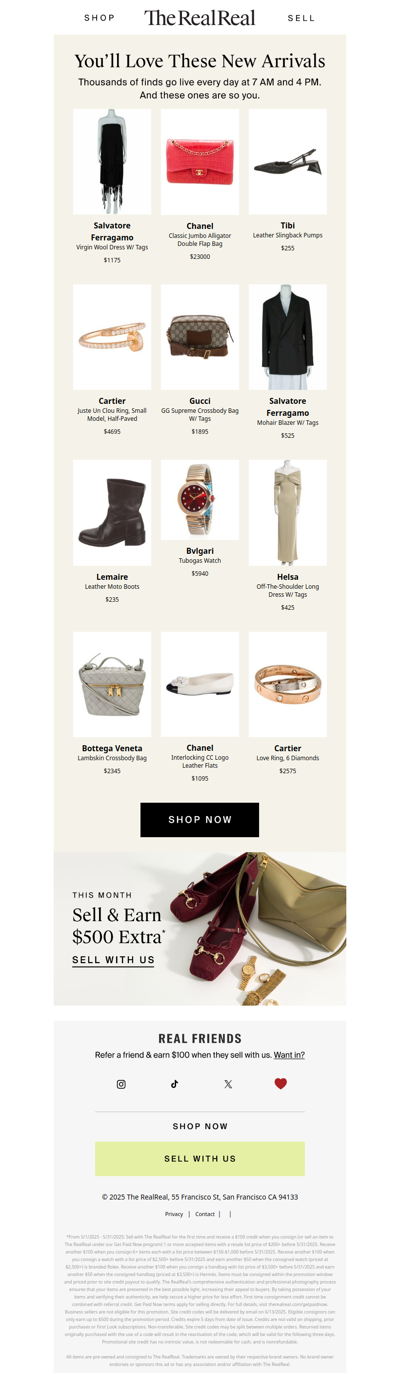
Task: Open the SELL link in header
Action: point(301,18)
